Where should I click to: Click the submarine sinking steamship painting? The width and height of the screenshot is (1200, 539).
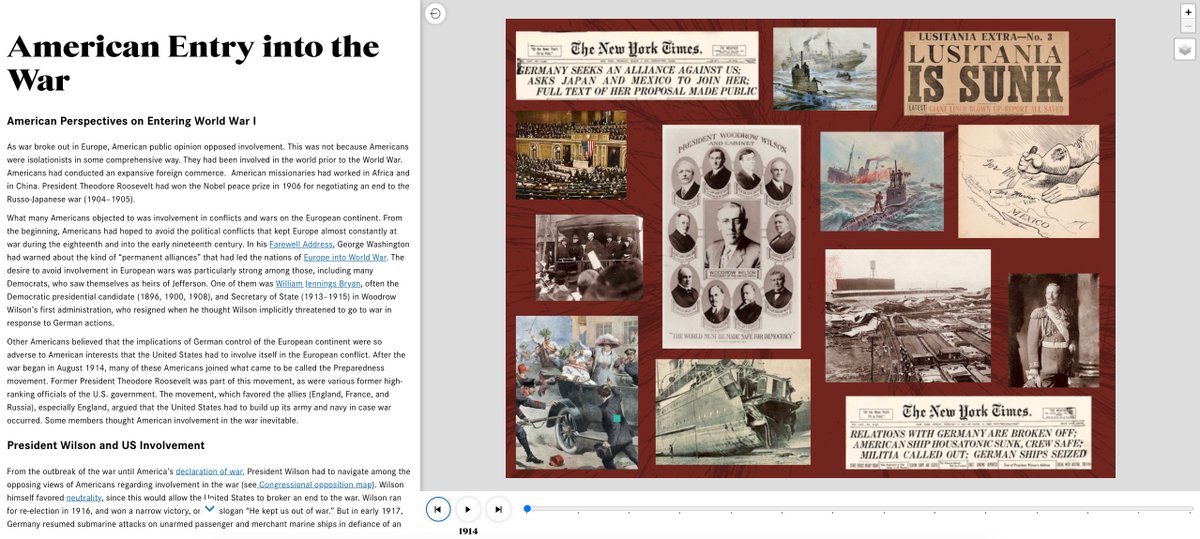882,182
